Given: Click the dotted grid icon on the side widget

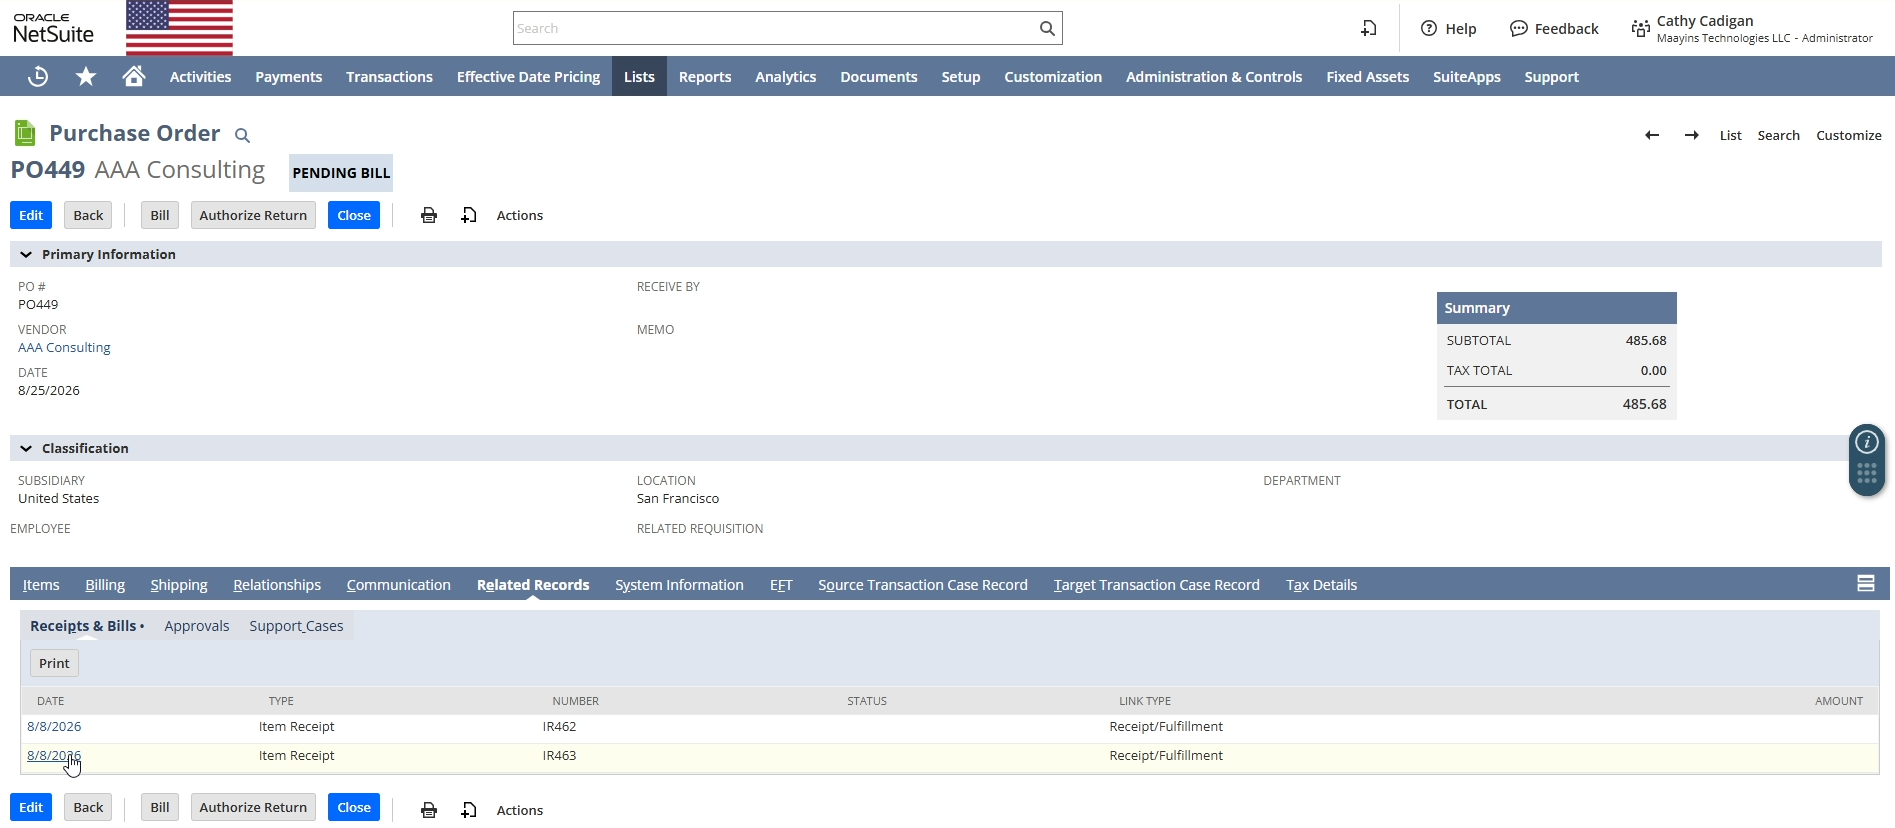Looking at the screenshot, I should pyautogui.click(x=1867, y=474).
